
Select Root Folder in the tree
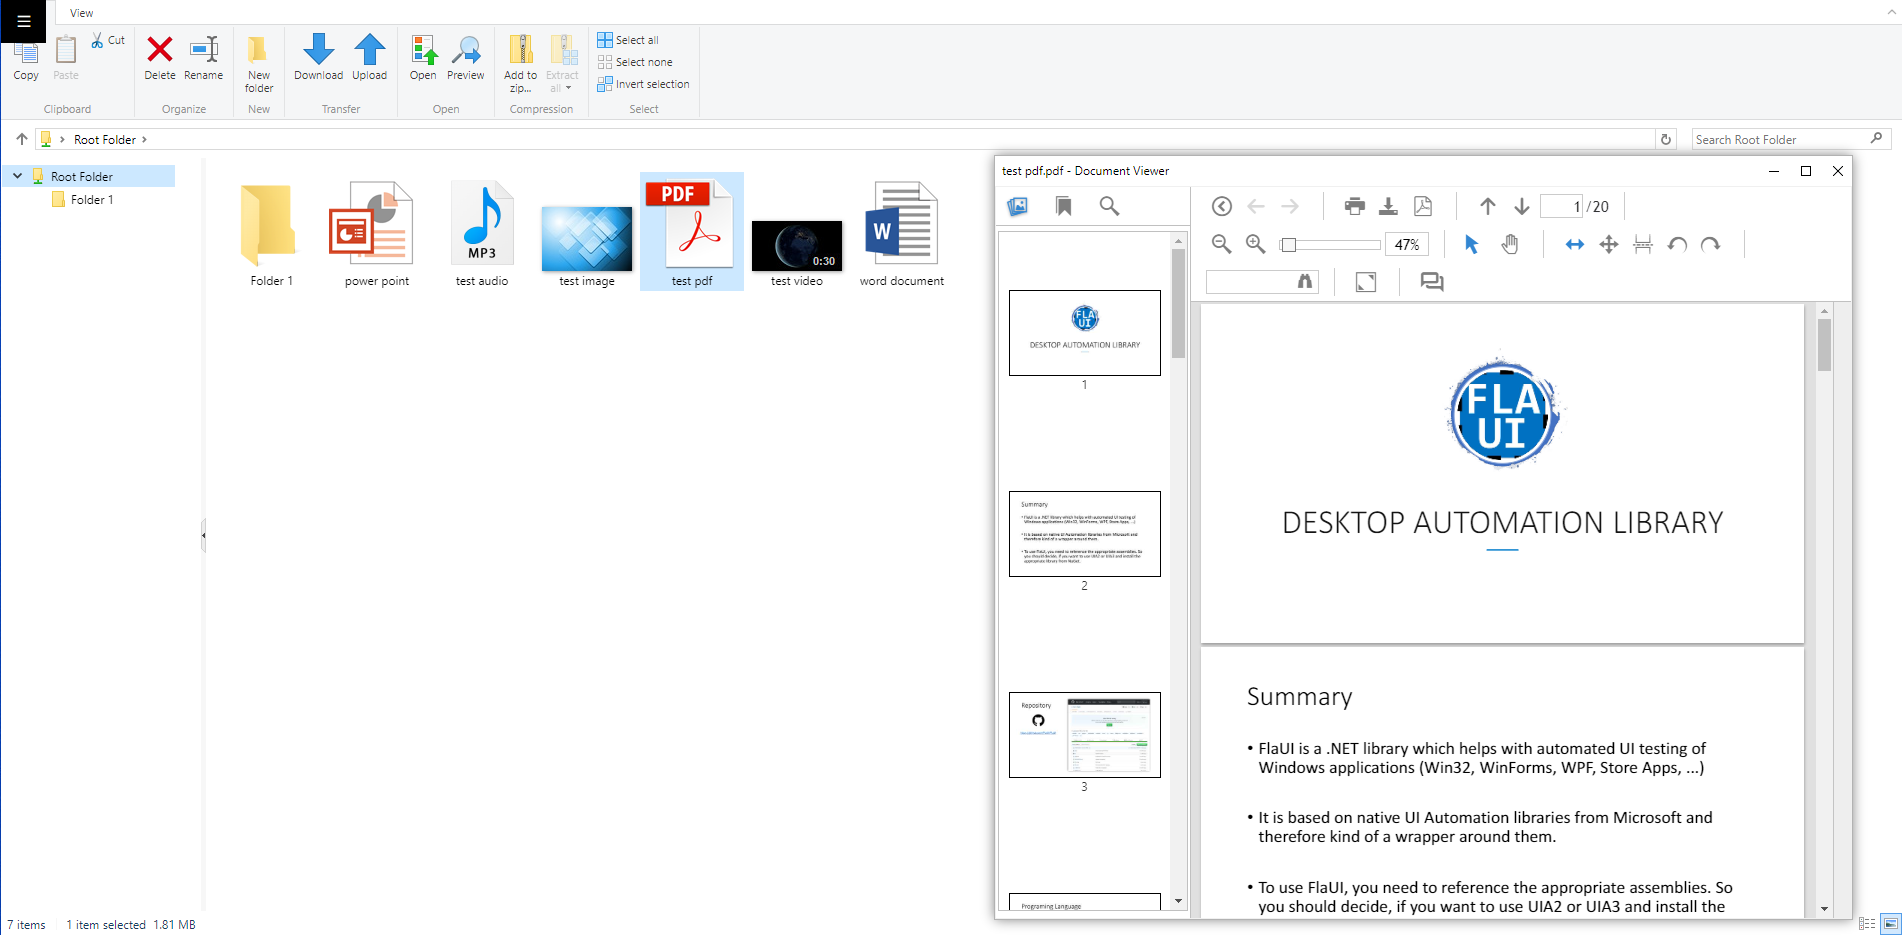pyautogui.click(x=82, y=176)
